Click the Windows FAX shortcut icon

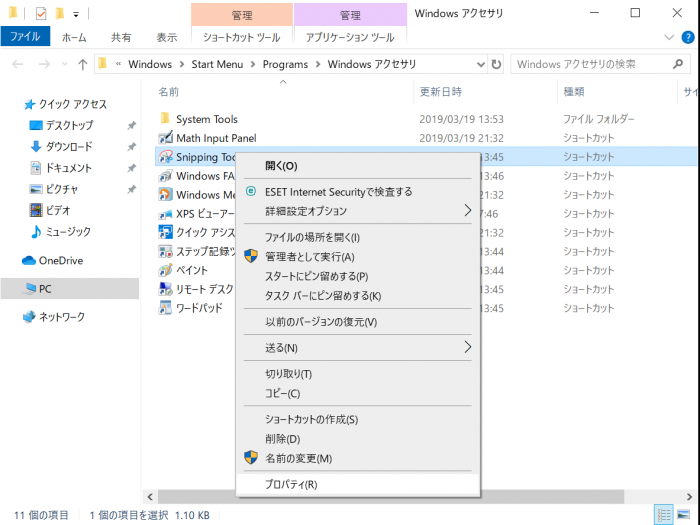[x=165, y=175]
